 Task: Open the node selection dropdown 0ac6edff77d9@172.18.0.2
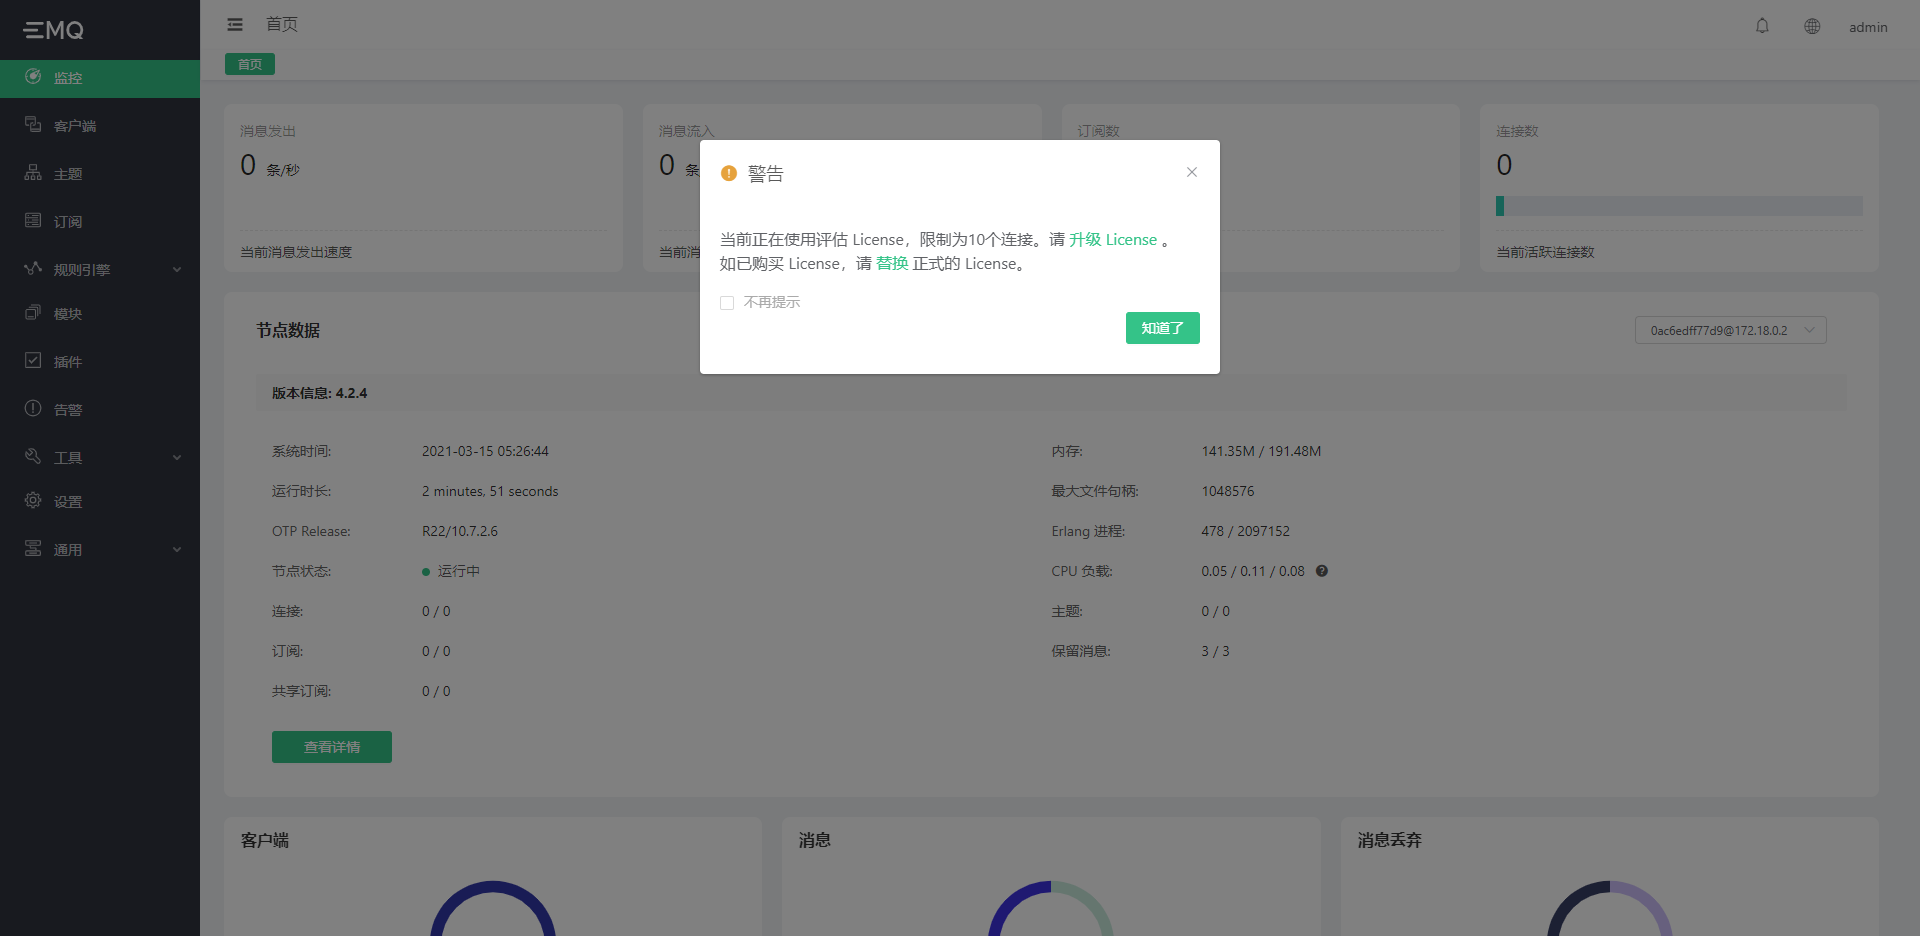[x=1730, y=330]
